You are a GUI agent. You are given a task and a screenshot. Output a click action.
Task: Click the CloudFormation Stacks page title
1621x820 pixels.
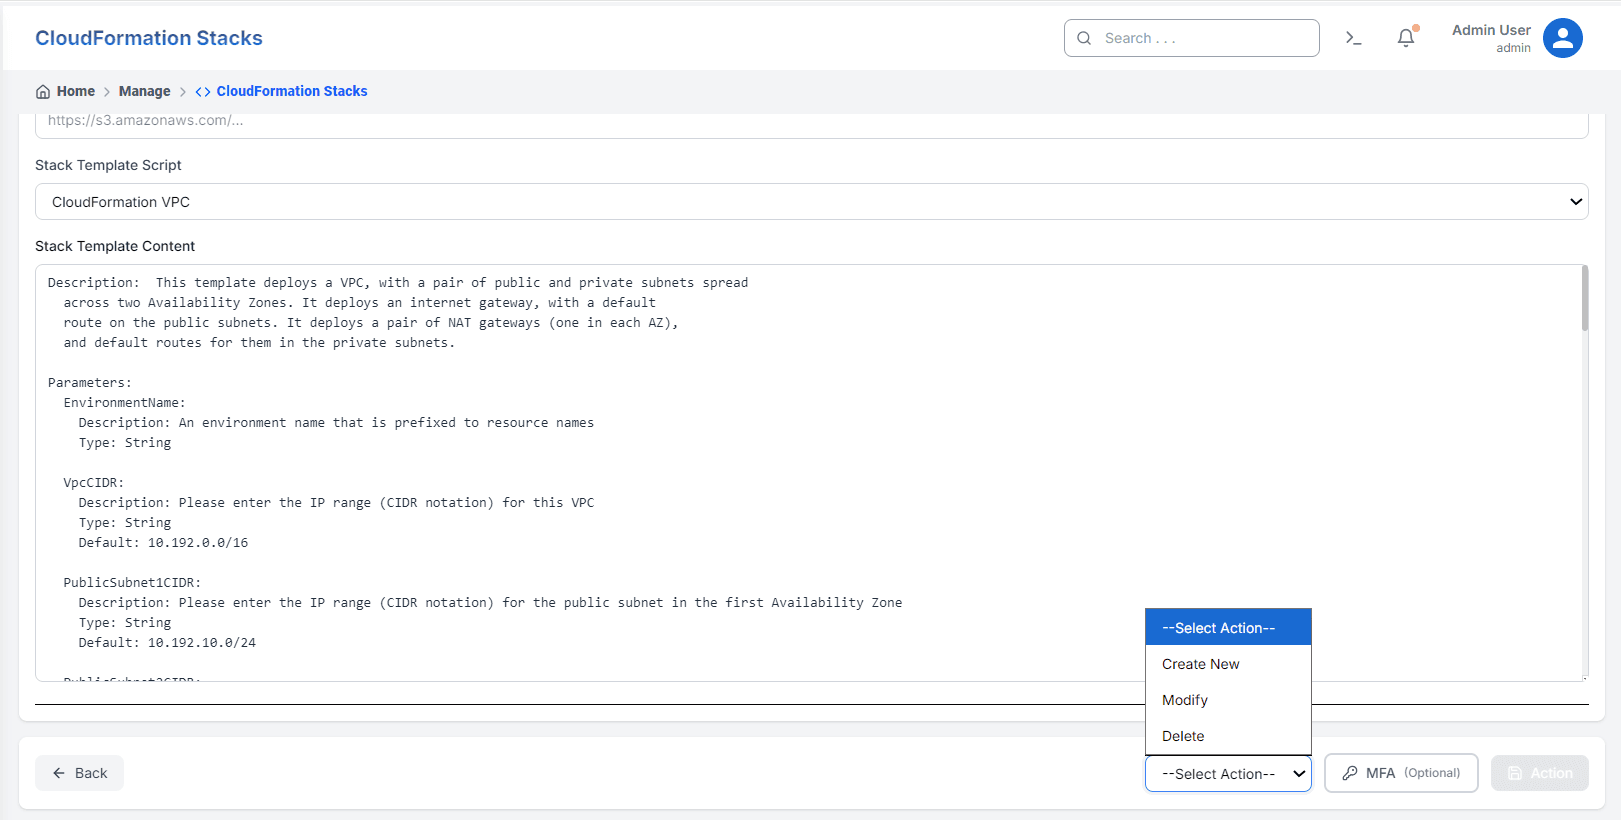[149, 38]
